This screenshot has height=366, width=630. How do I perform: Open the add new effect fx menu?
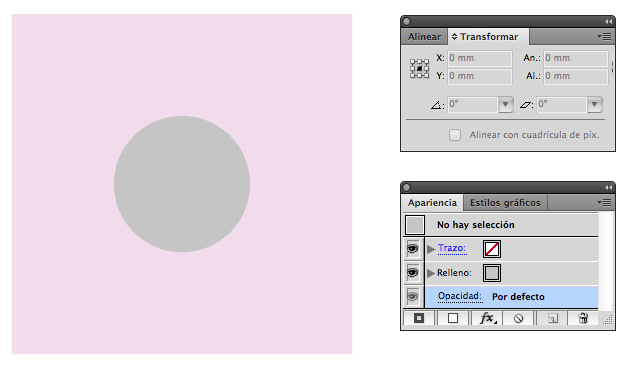(x=488, y=318)
